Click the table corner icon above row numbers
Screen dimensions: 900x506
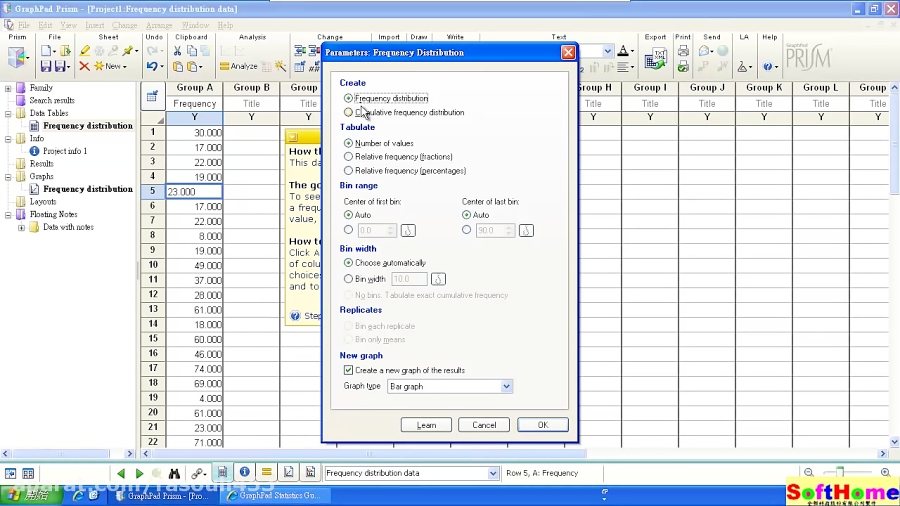tap(152, 96)
